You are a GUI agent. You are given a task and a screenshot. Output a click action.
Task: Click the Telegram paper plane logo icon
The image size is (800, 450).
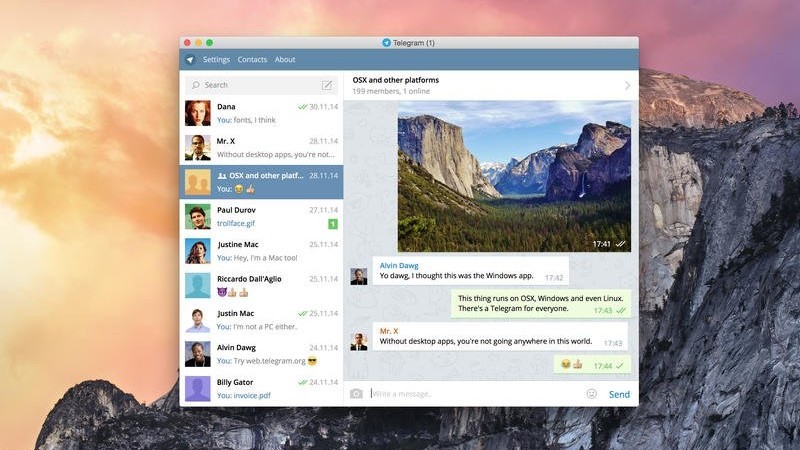(190, 60)
